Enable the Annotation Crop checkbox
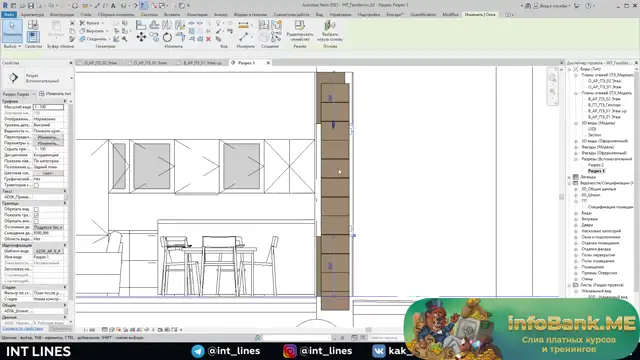640x360 pixels. (x=36, y=221)
